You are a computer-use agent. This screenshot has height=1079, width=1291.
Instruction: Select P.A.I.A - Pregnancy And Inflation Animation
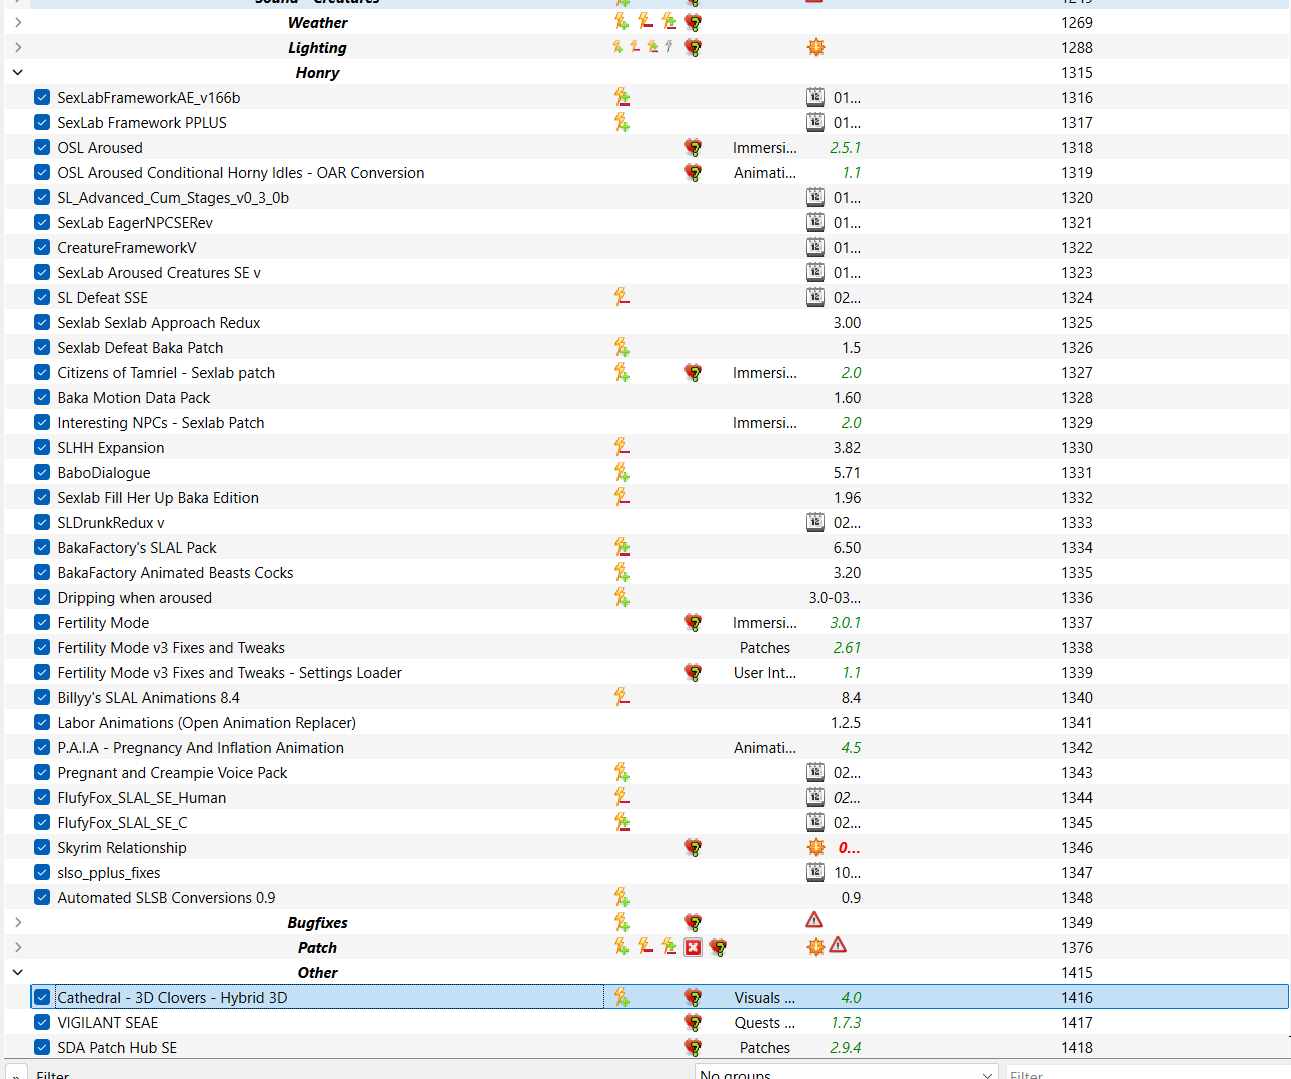646,747
